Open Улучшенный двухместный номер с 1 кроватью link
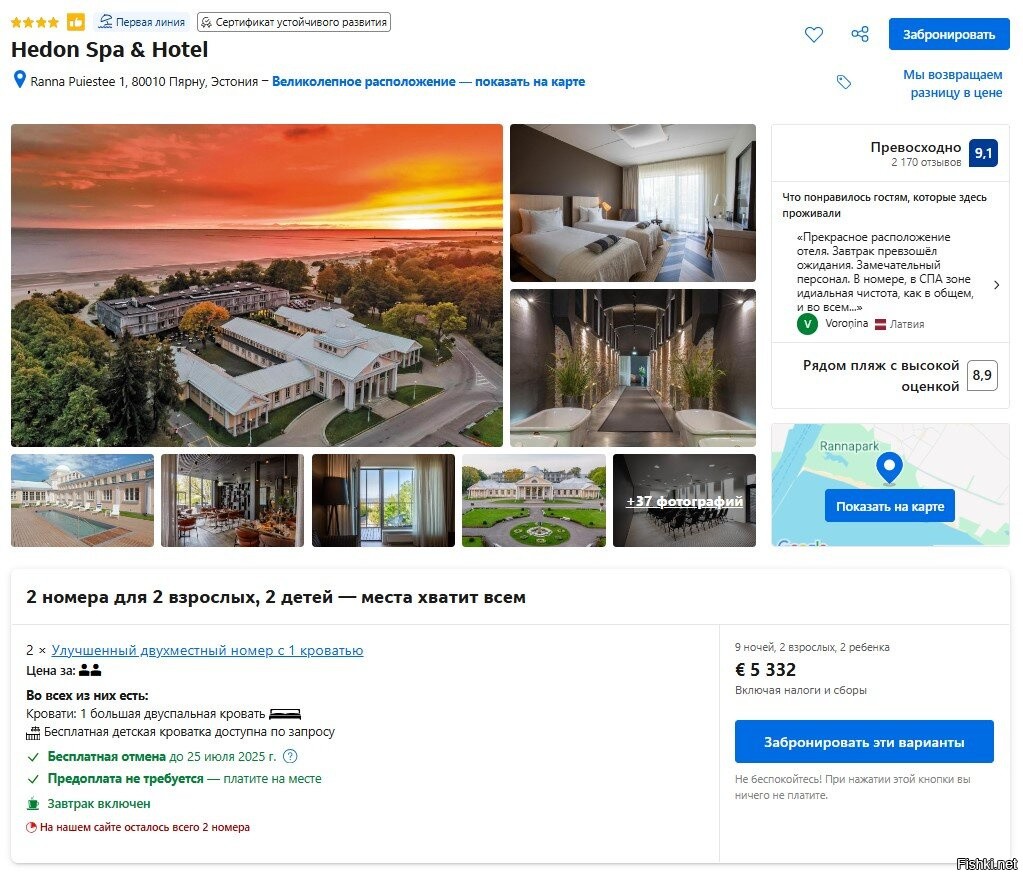The width and height of the screenshot is (1023, 876). [207, 650]
